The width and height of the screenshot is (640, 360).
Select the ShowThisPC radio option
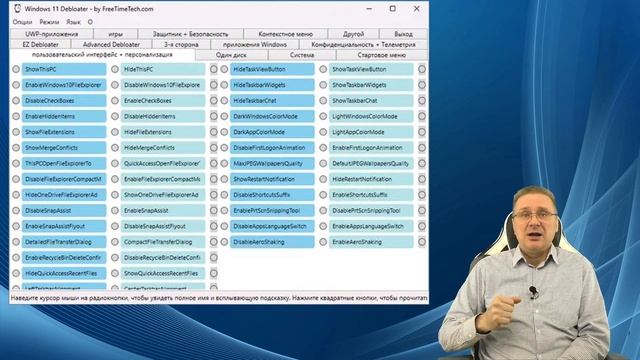pyautogui.click(x=16, y=69)
